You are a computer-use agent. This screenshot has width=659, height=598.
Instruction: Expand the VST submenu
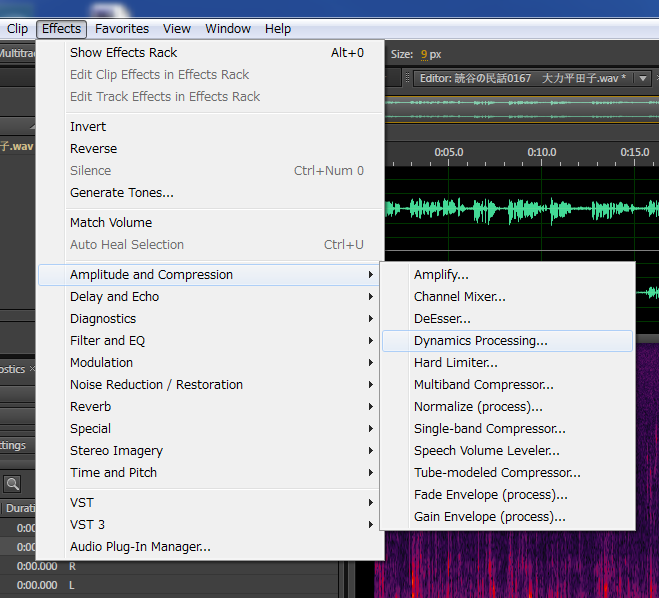click(x=209, y=503)
